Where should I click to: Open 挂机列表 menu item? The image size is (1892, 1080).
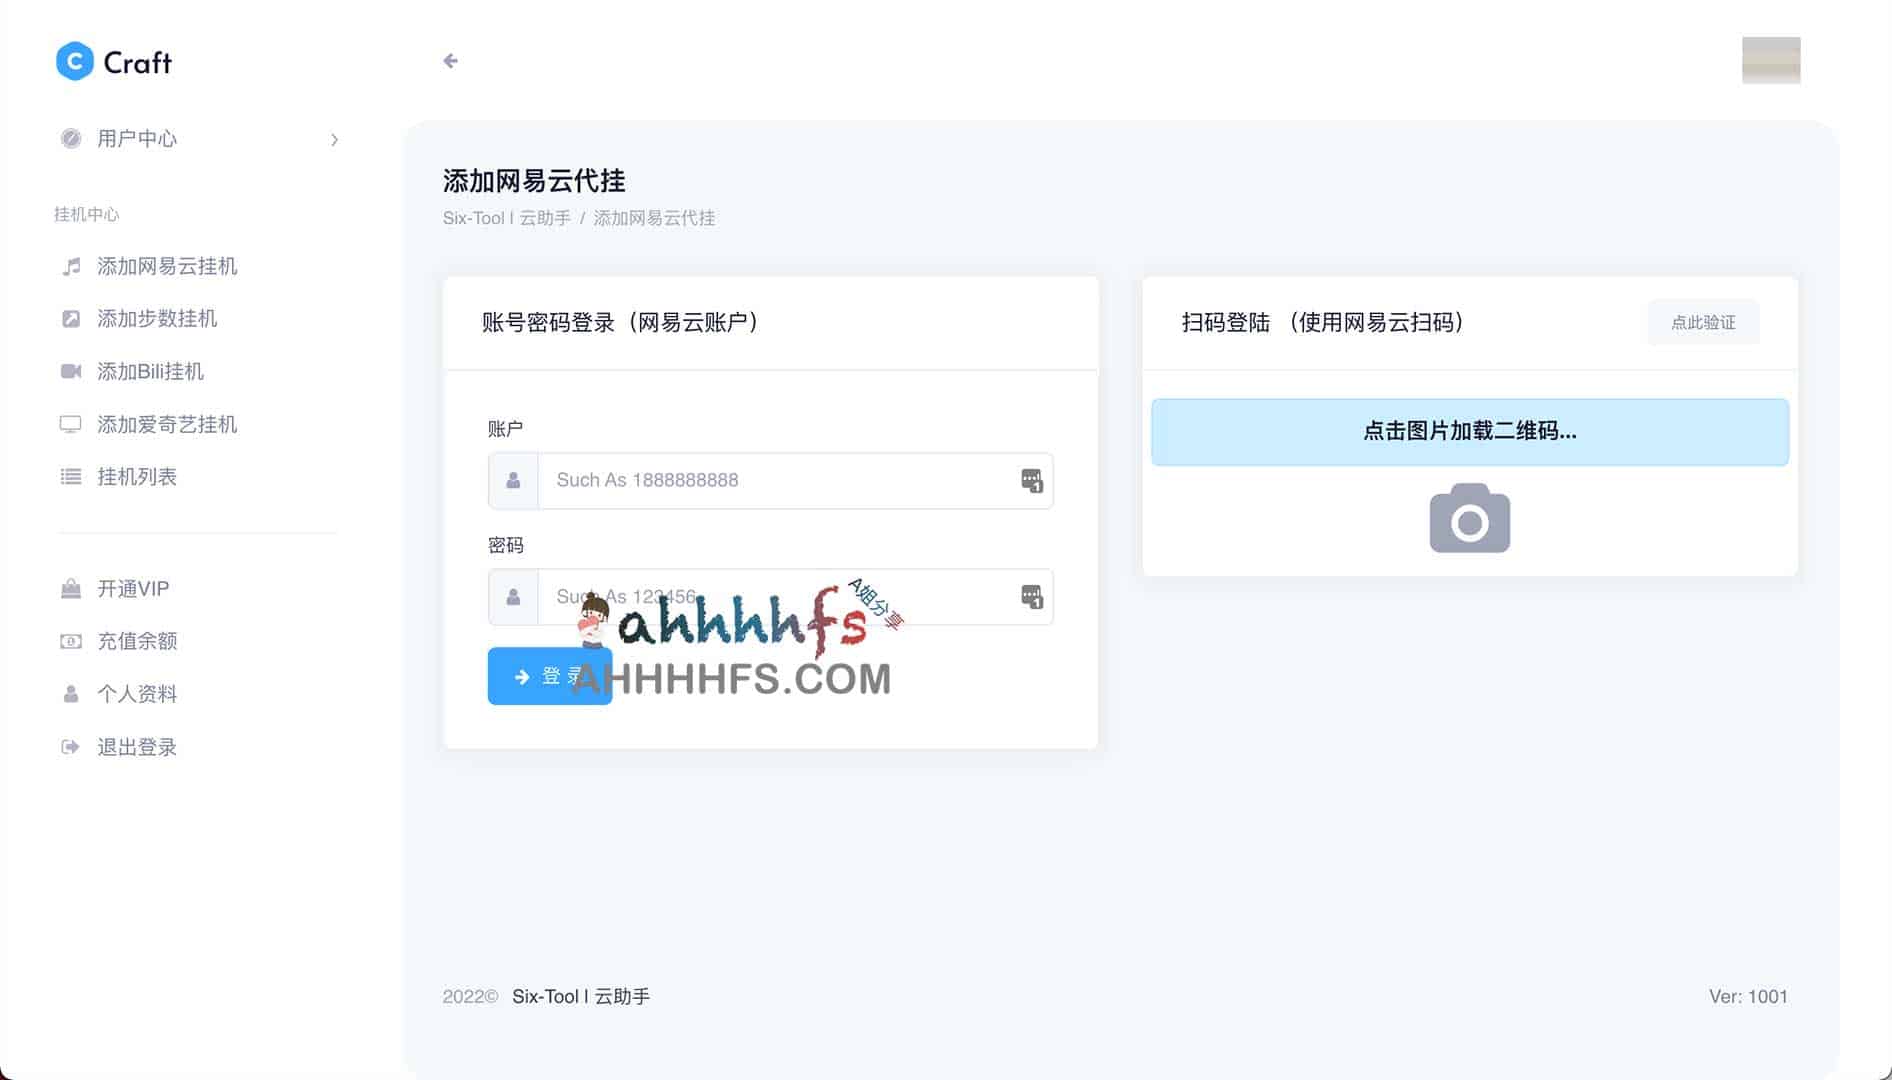click(x=137, y=477)
